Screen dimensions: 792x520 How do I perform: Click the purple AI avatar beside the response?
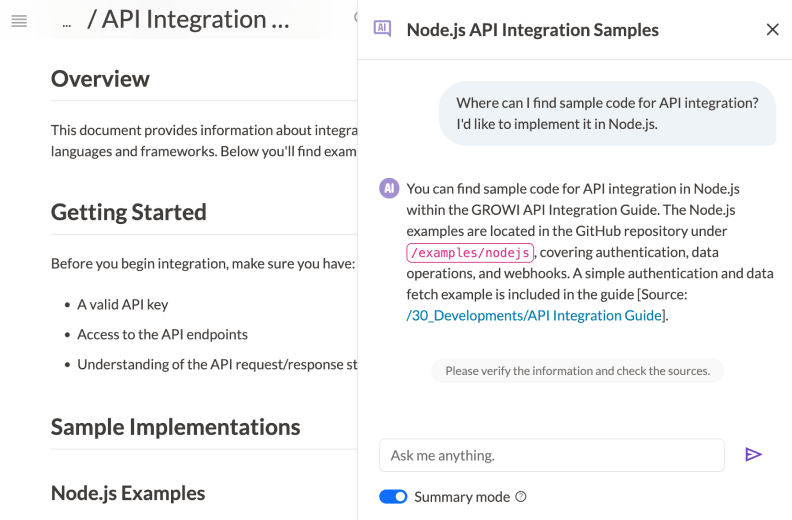(x=389, y=188)
